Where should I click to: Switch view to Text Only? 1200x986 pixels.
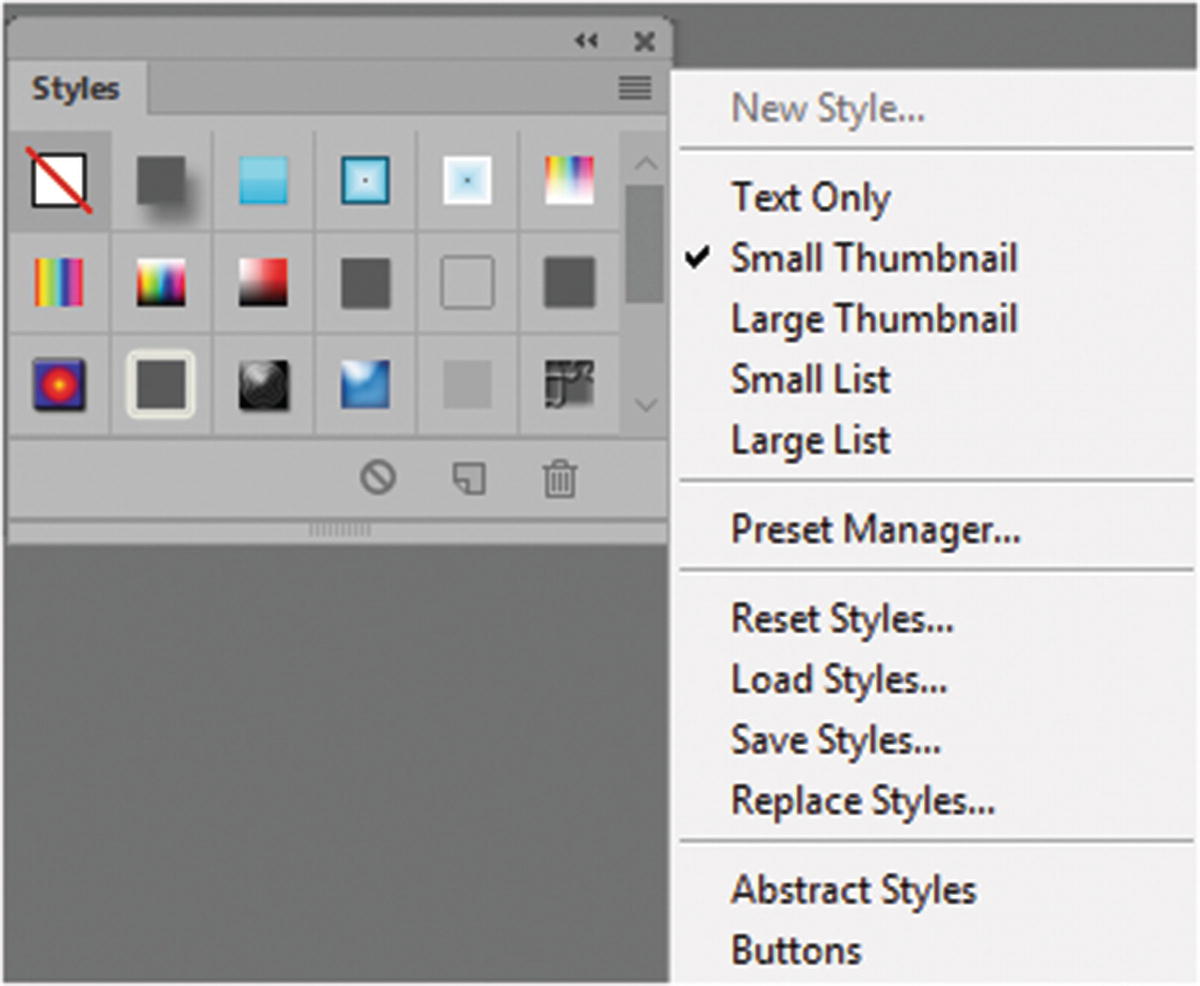[810, 197]
